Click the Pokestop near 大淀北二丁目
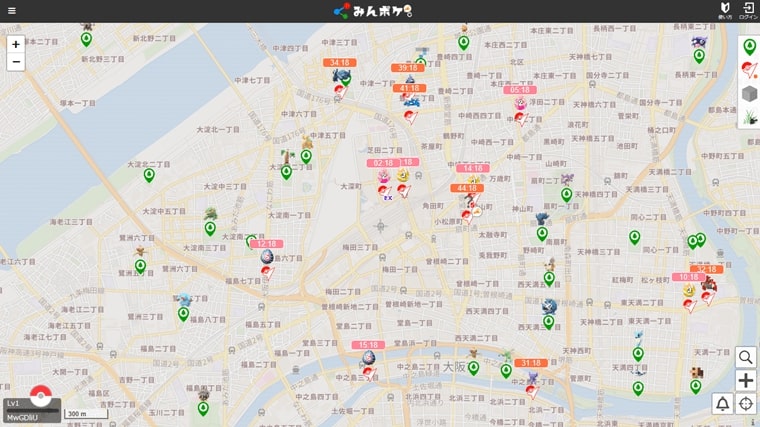Viewport: 760px width, 427px height. click(x=149, y=175)
